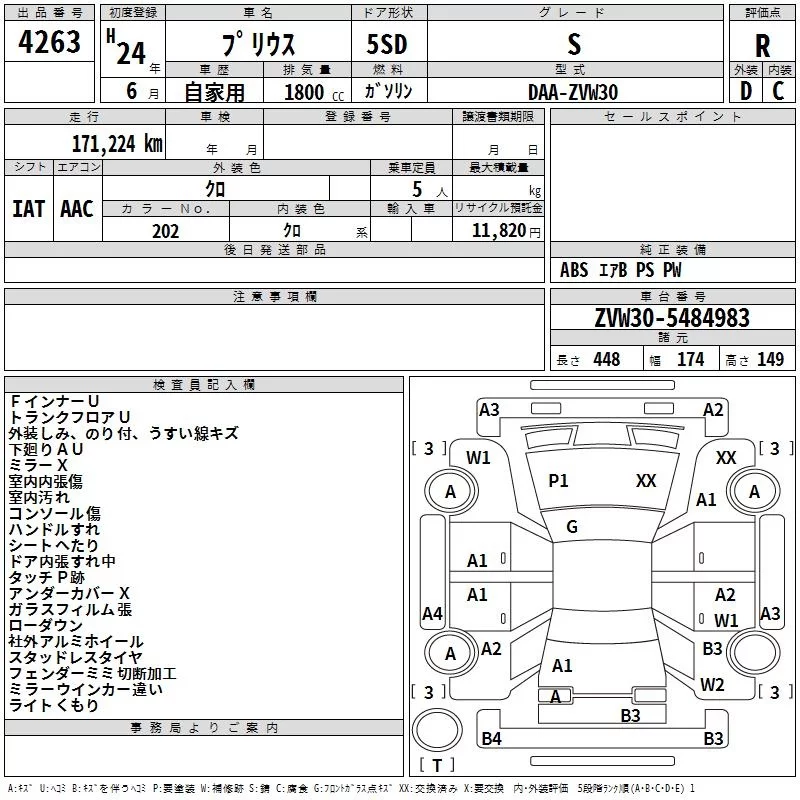
Task: Click the width value 174
Action: 690,360
